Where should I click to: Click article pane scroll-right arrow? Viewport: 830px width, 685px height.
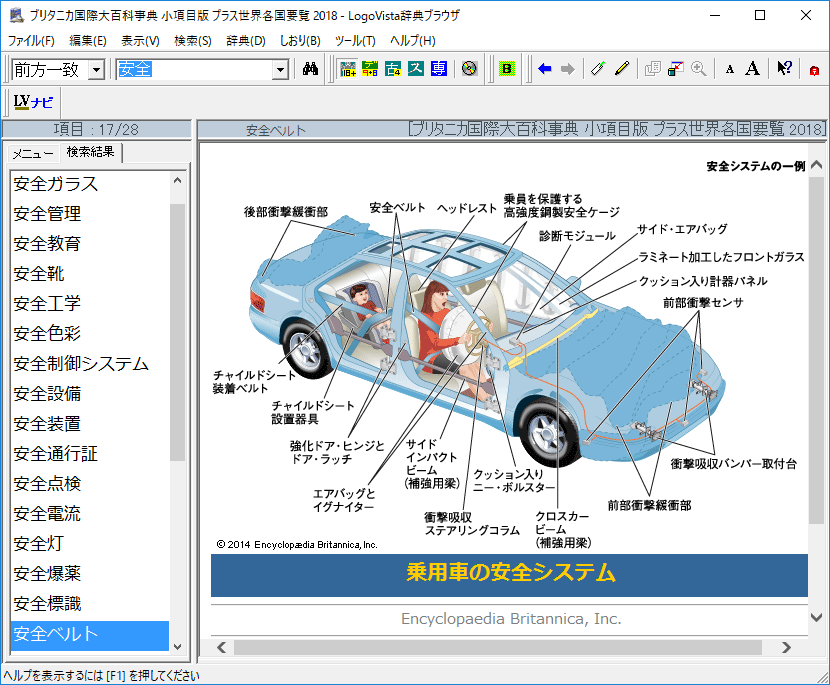(786, 647)
